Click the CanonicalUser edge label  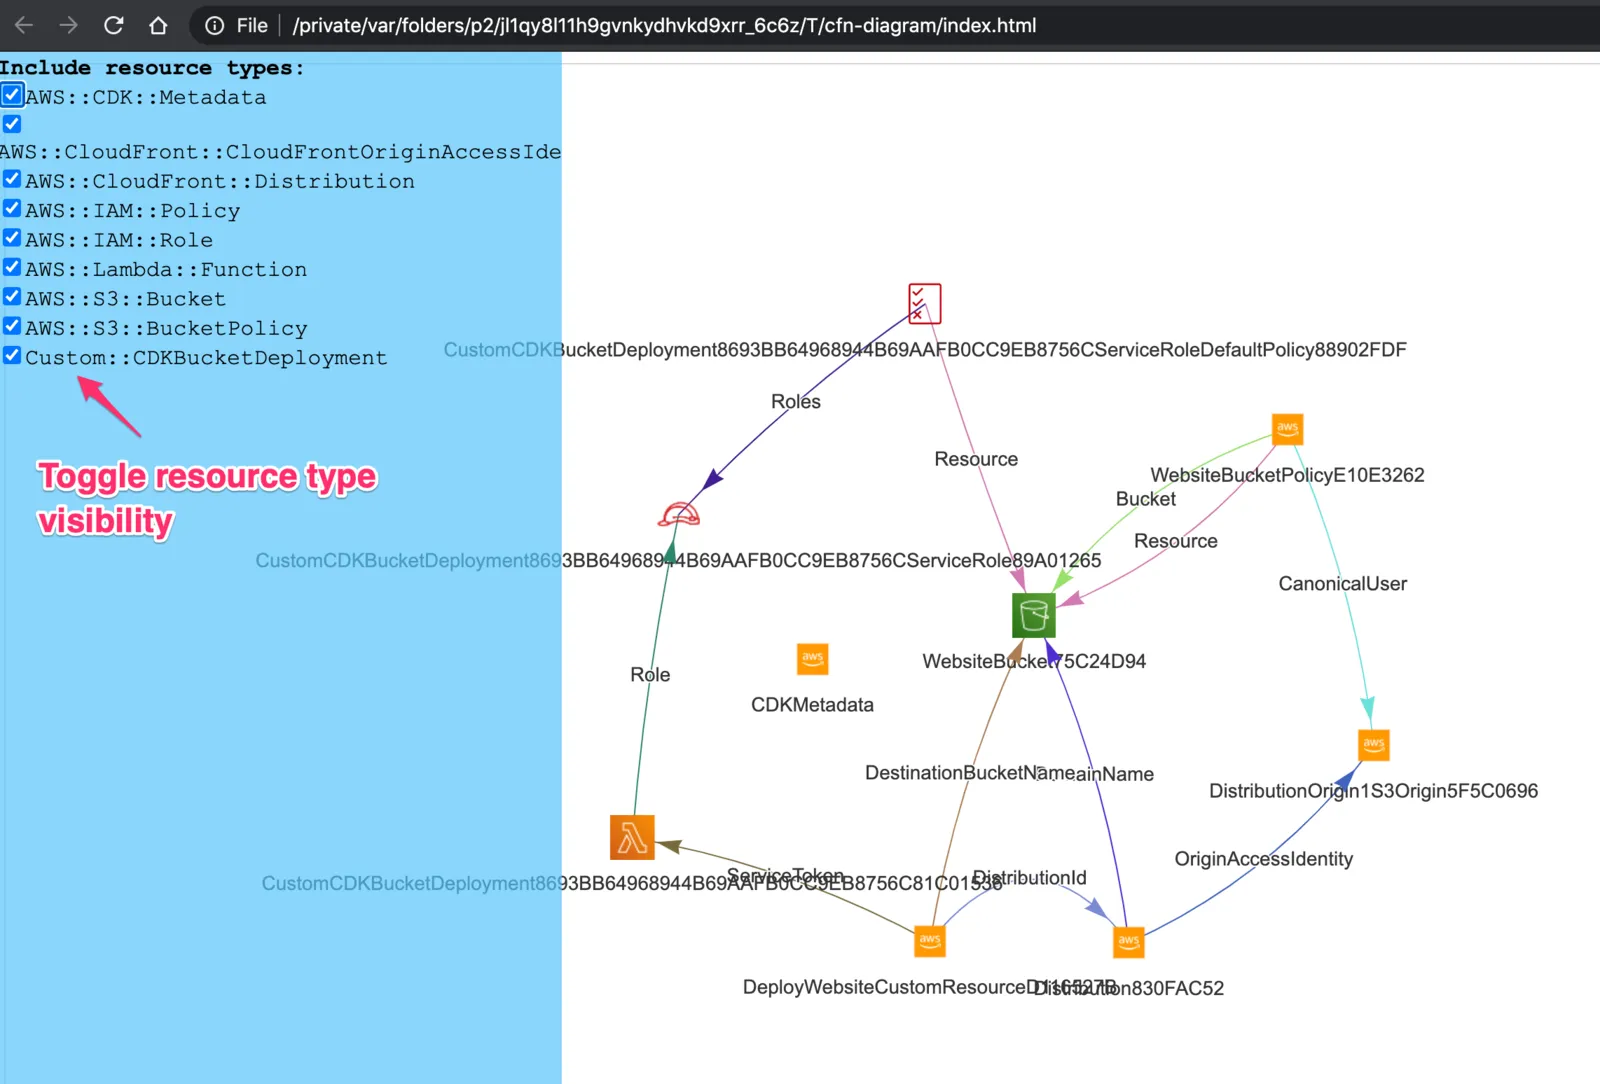pos(1342,584)
